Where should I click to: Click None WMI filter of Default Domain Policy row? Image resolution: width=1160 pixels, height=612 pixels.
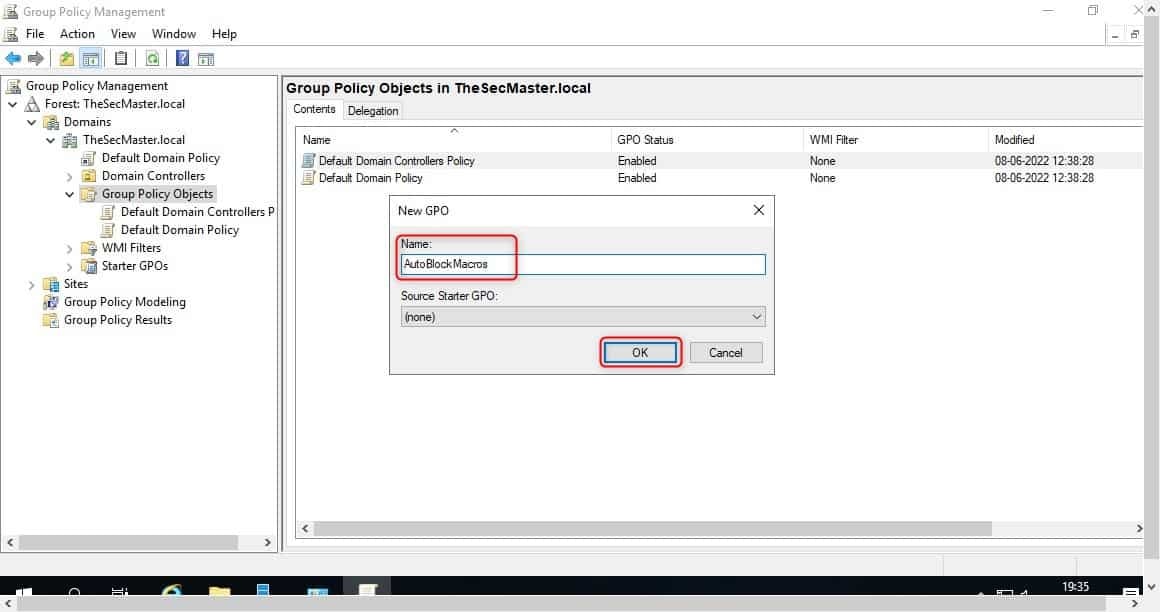click(x=822, y=178)
